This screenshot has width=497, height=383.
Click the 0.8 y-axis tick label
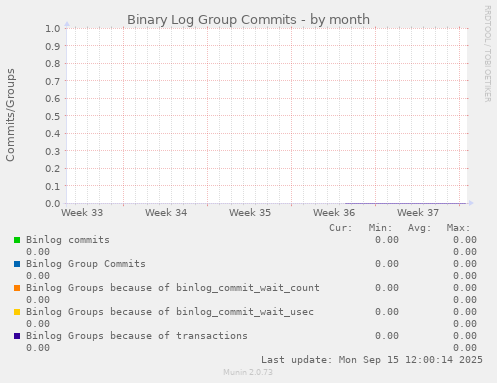tap(53, 63)
